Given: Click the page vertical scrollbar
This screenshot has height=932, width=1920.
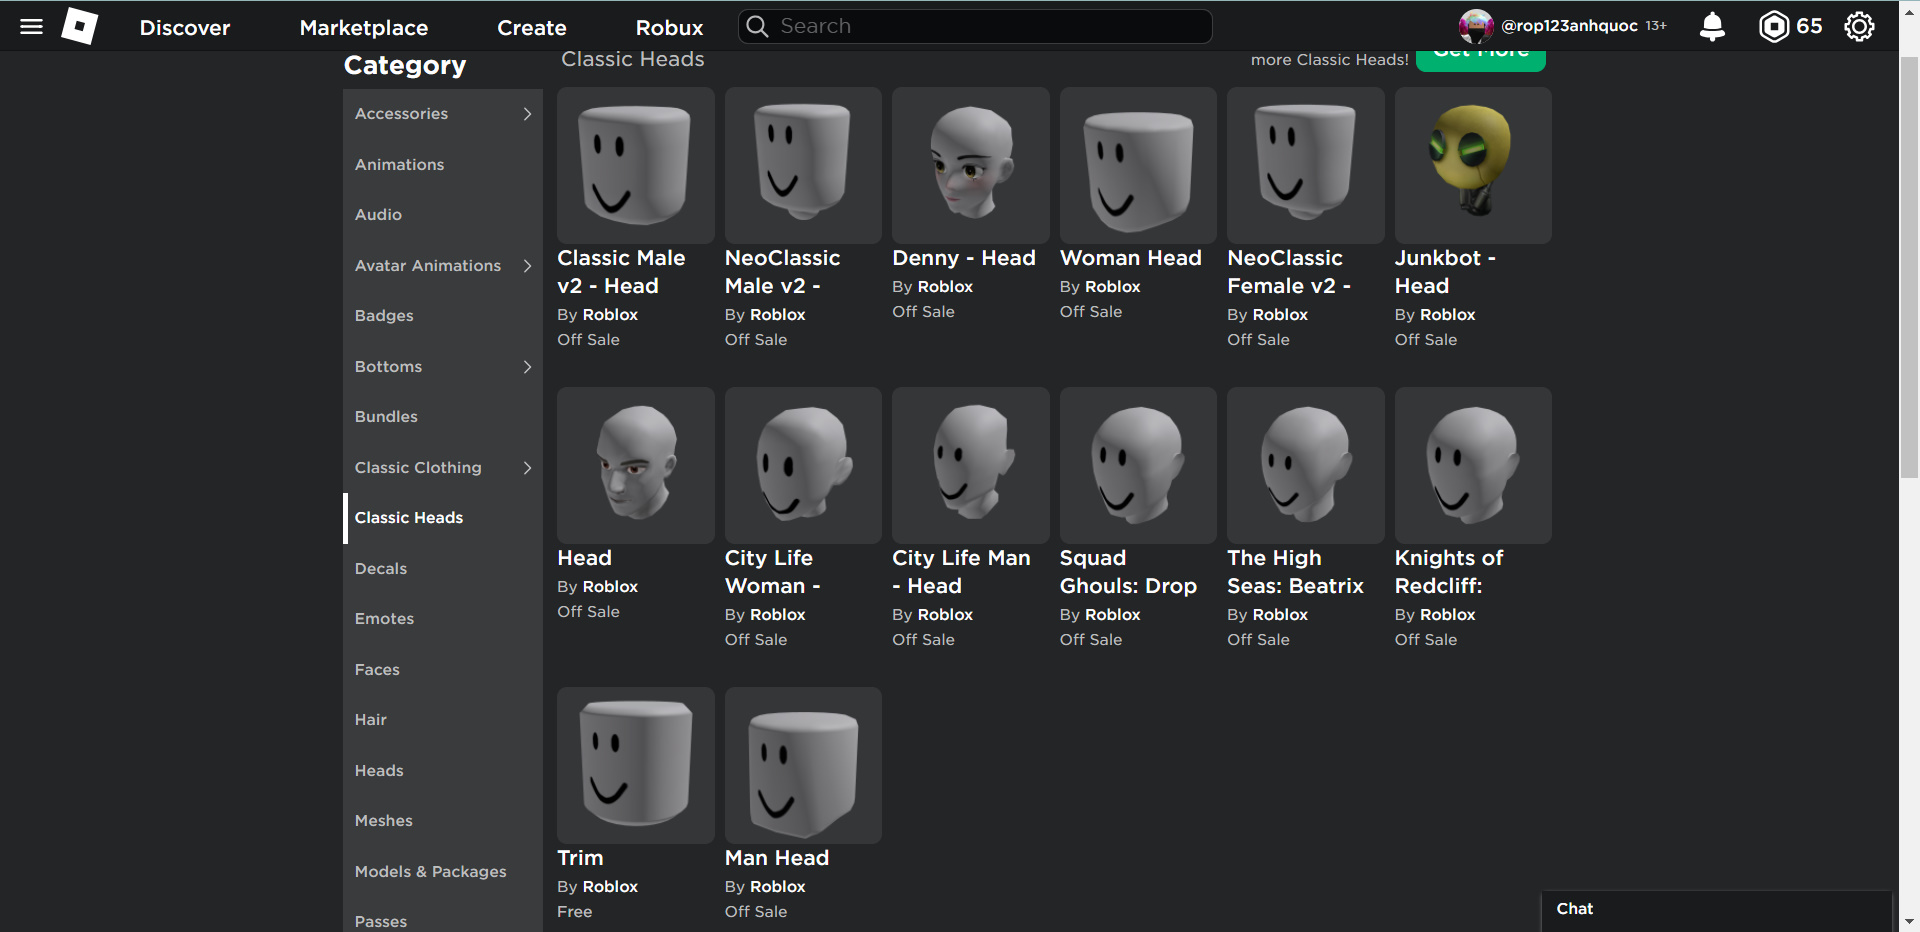Looking at the screenshot, I should (x=1909, y=270).
